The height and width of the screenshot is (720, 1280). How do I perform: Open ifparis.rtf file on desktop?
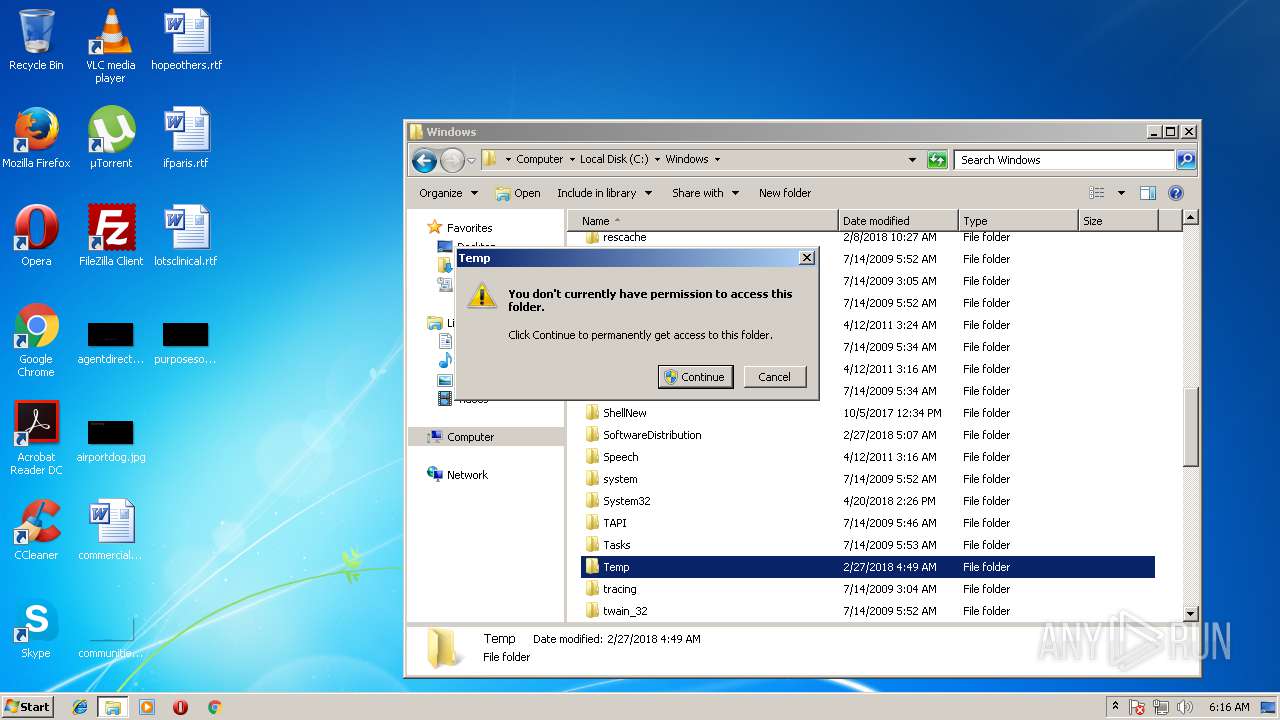(x=186, y=138)
